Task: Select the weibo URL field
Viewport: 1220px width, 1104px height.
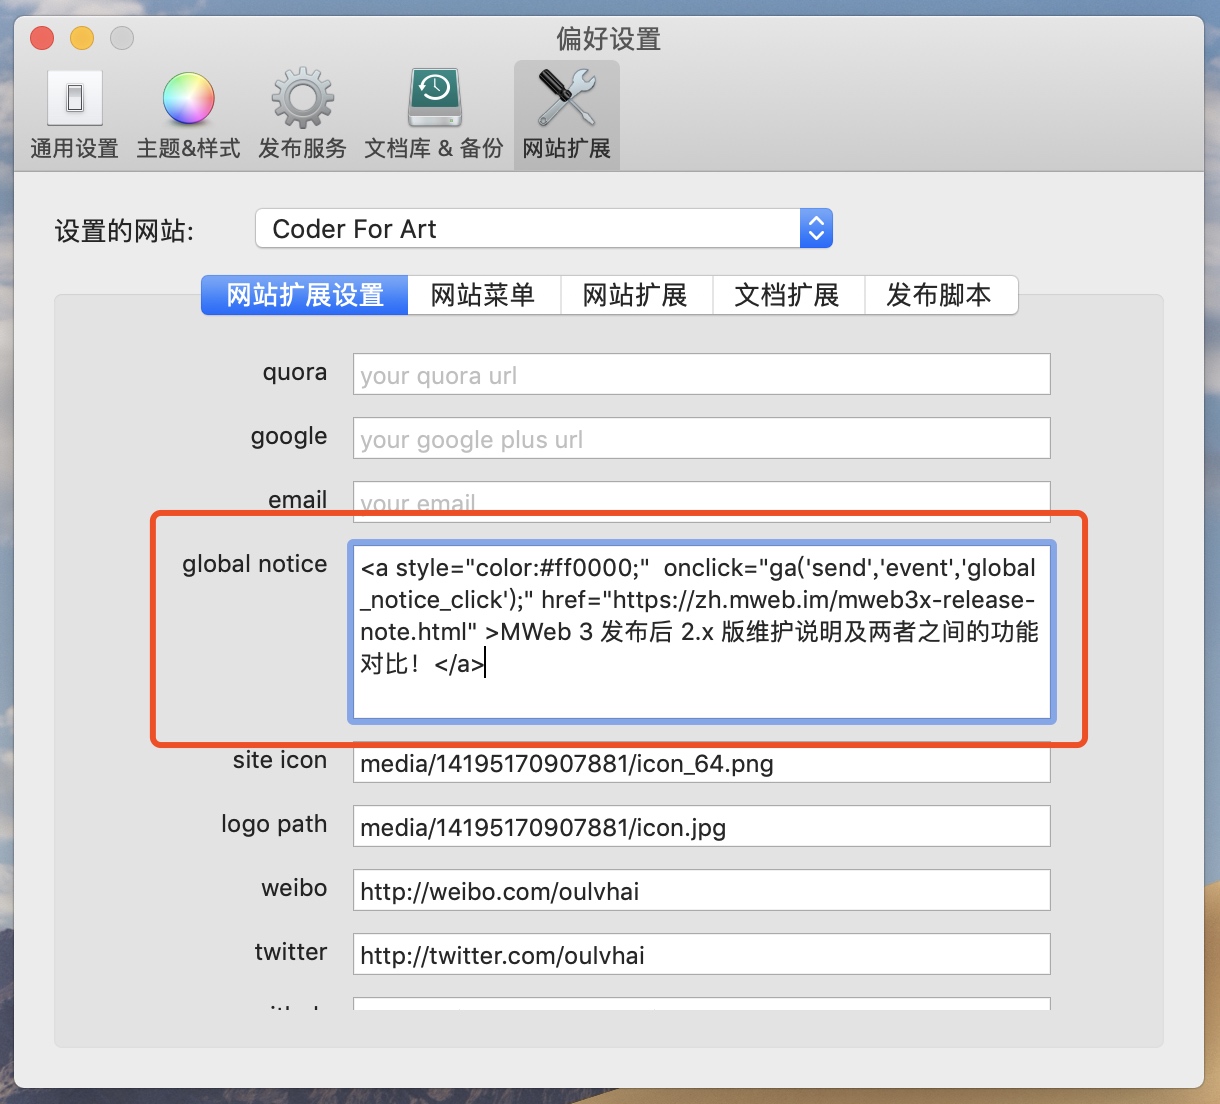Action: (700, 891)
